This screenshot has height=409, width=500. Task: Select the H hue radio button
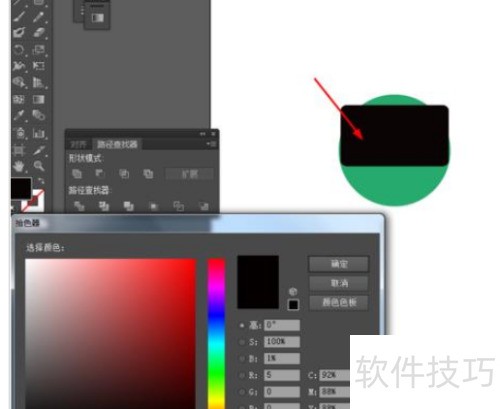pos(242,325)
